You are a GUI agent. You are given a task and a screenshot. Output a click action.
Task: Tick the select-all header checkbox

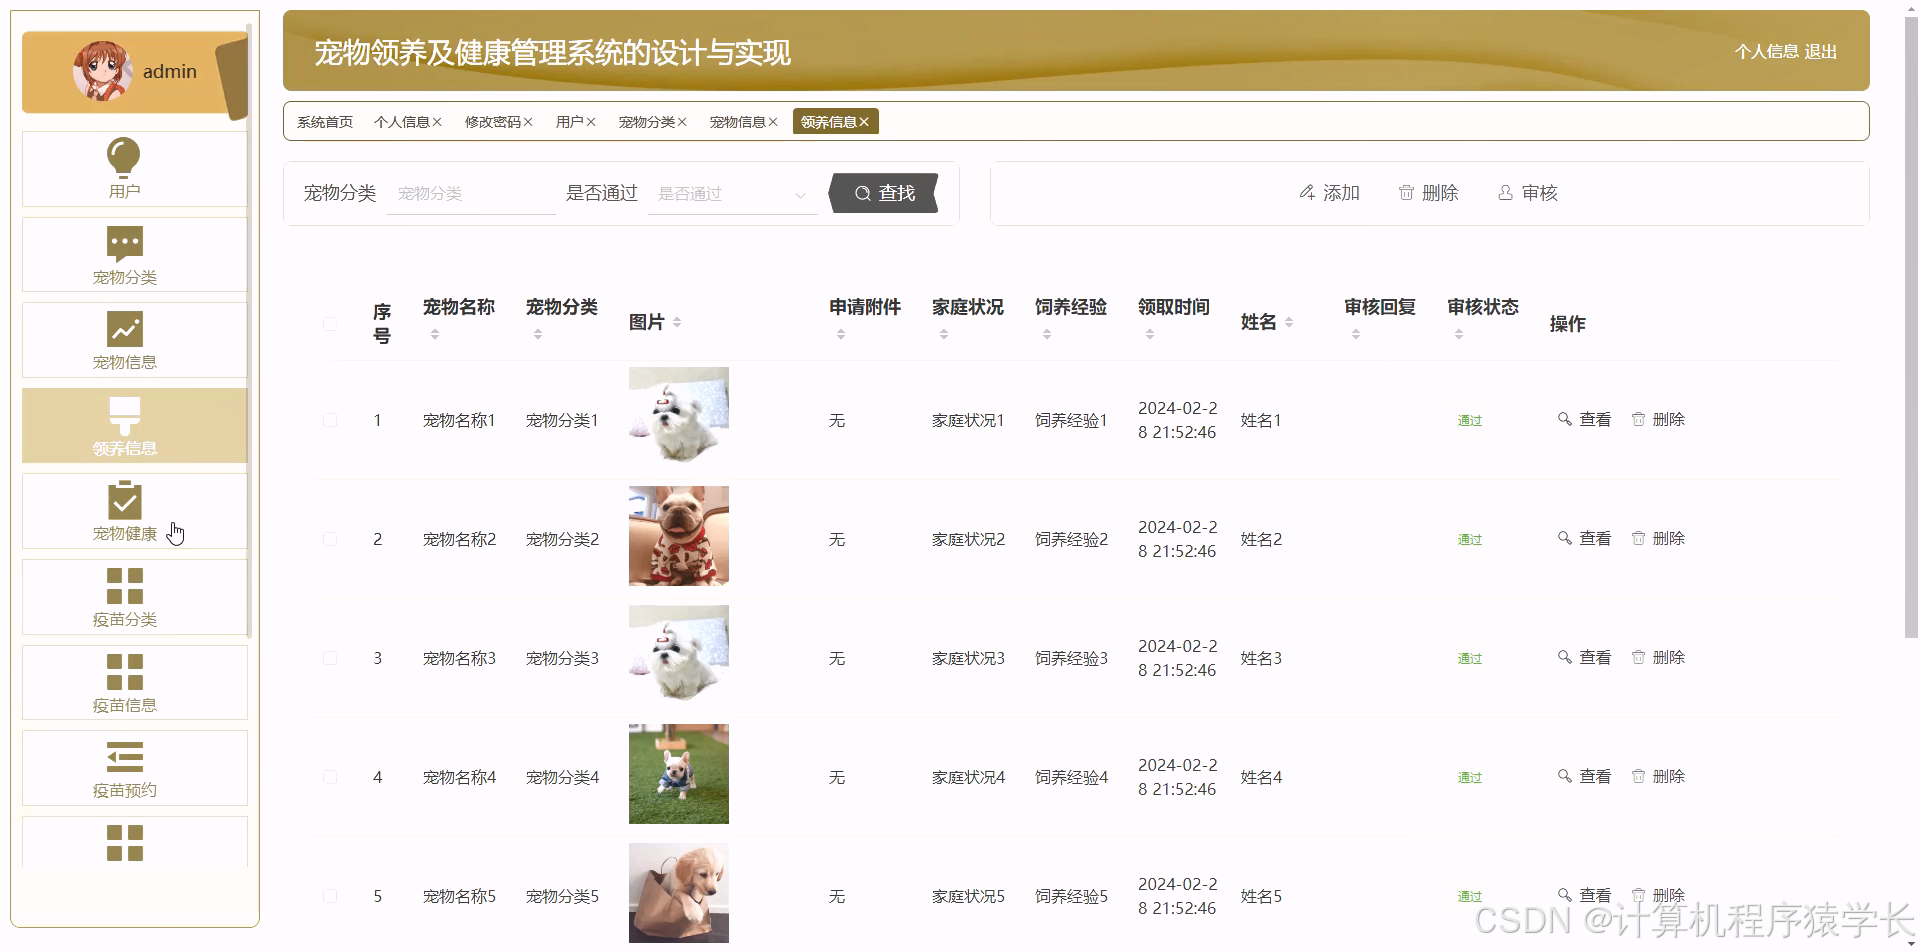click(x=330, y=323)
